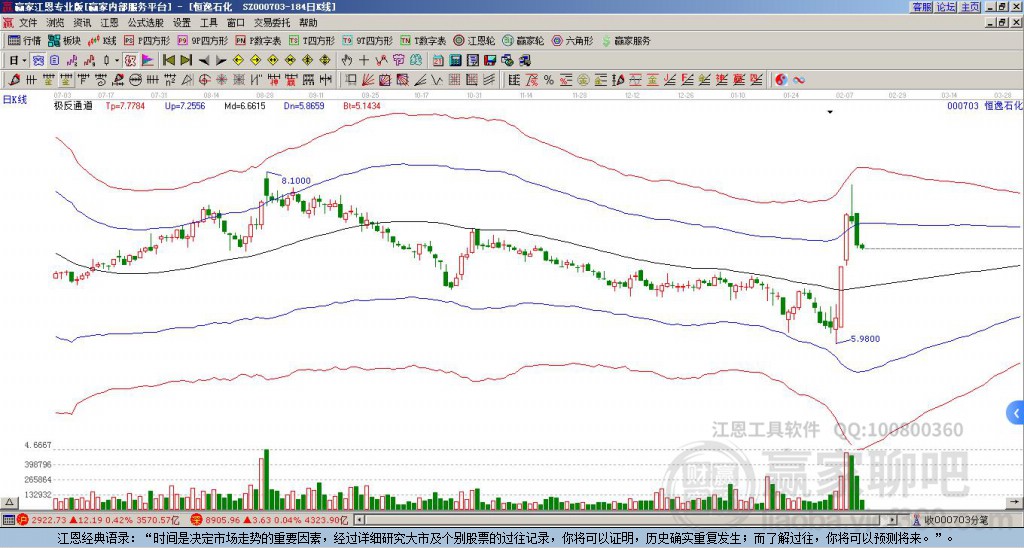
Task: Click the Dn=5.8659 indicator value
Action: pos(304,105)
